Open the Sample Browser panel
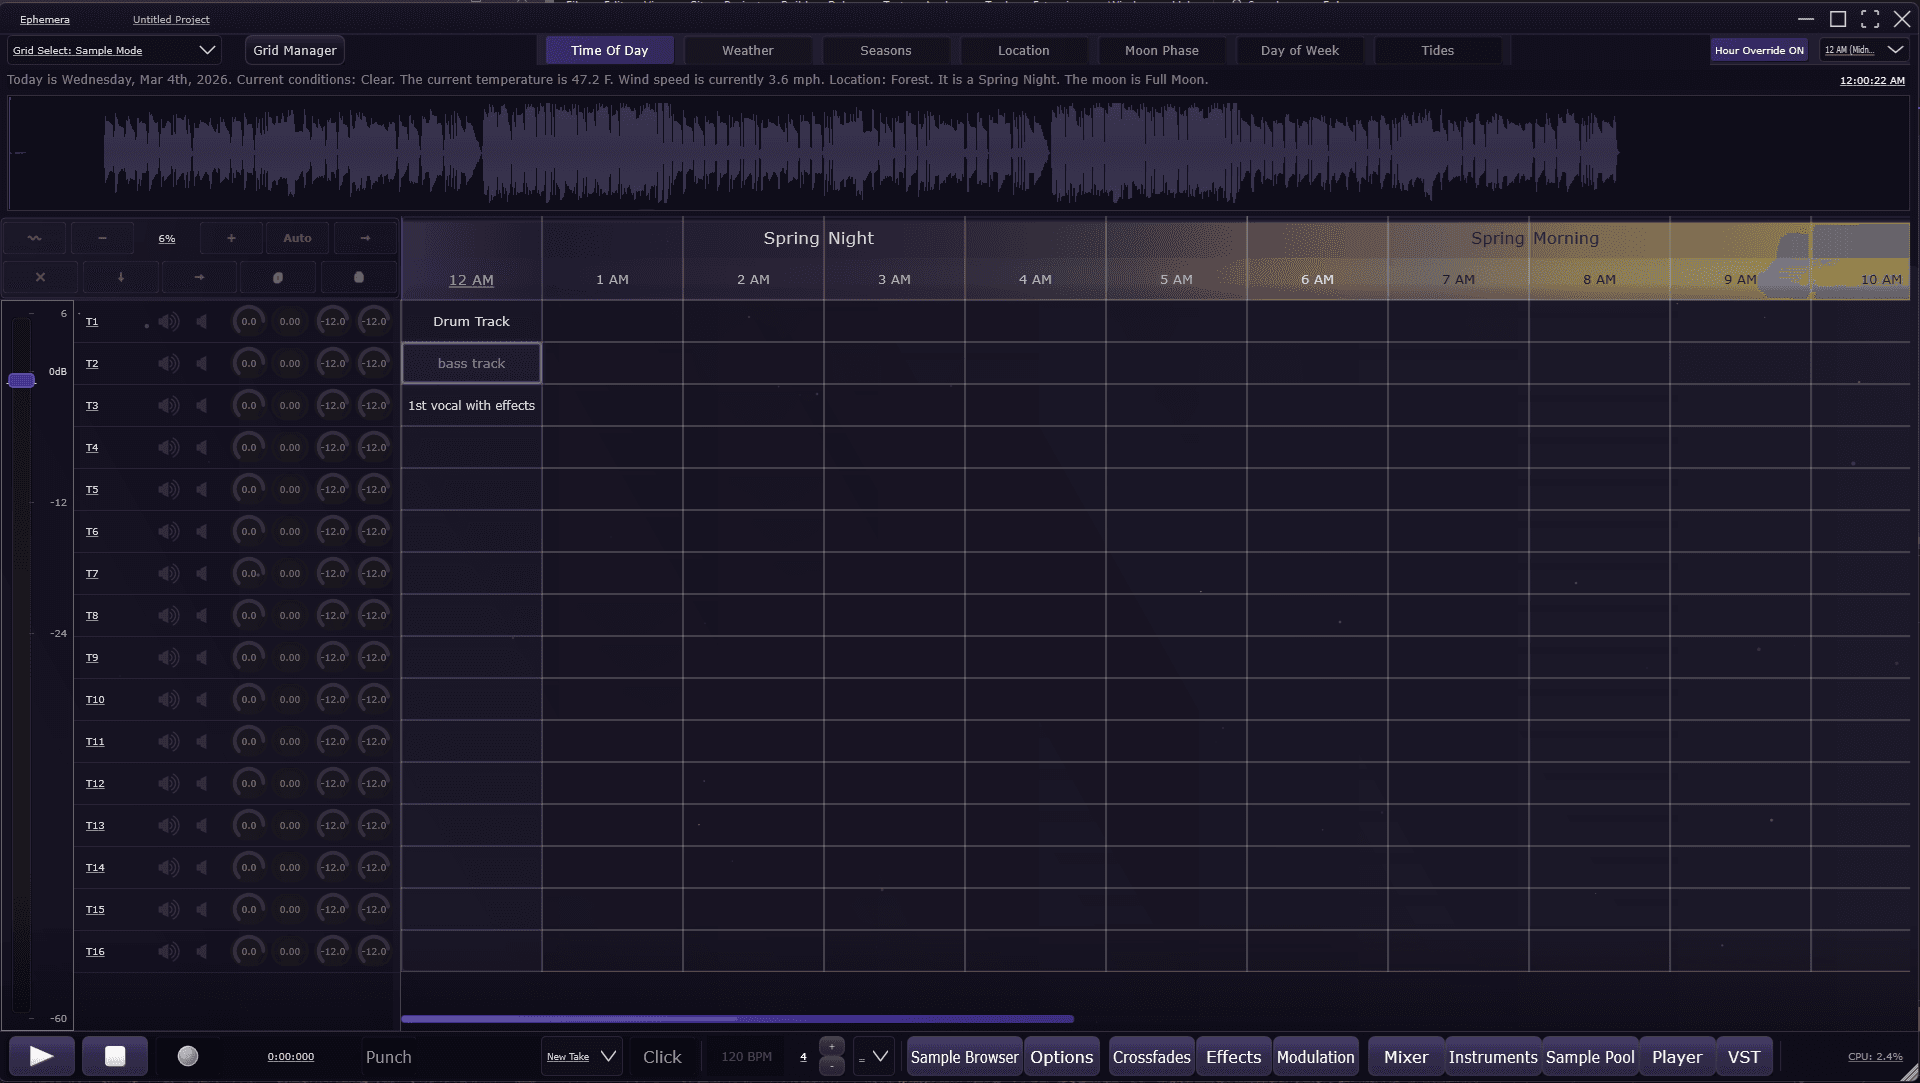The height and width of the screenshot is (1083, 1920). 964,1056
